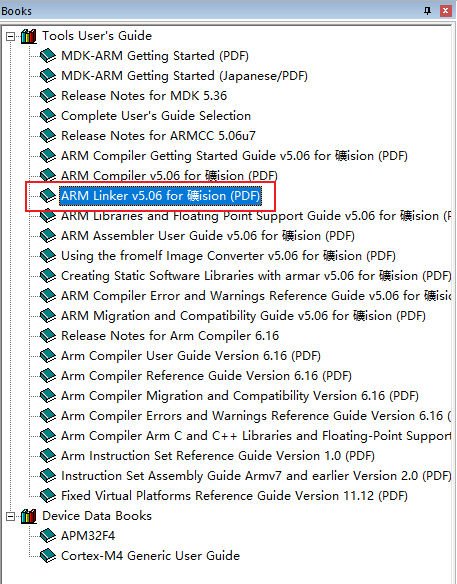This screenshot has width=457, height=584.
Task: Open MDK-ARM Getting Started (Japanese/PDF)
Action: pyautogui.click(x=184, y=76)
